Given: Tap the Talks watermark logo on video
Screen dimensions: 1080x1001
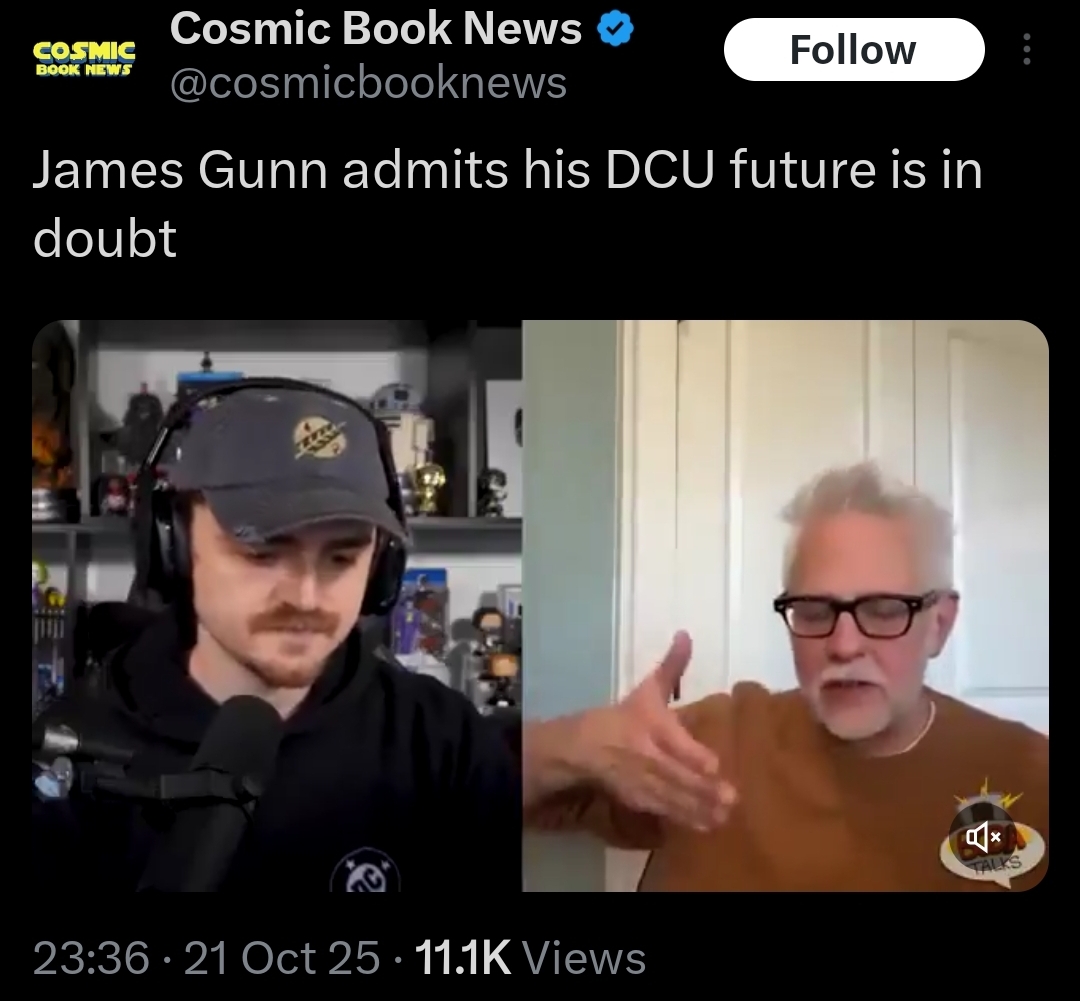Looking at the screenshot, I should [993, 839].
